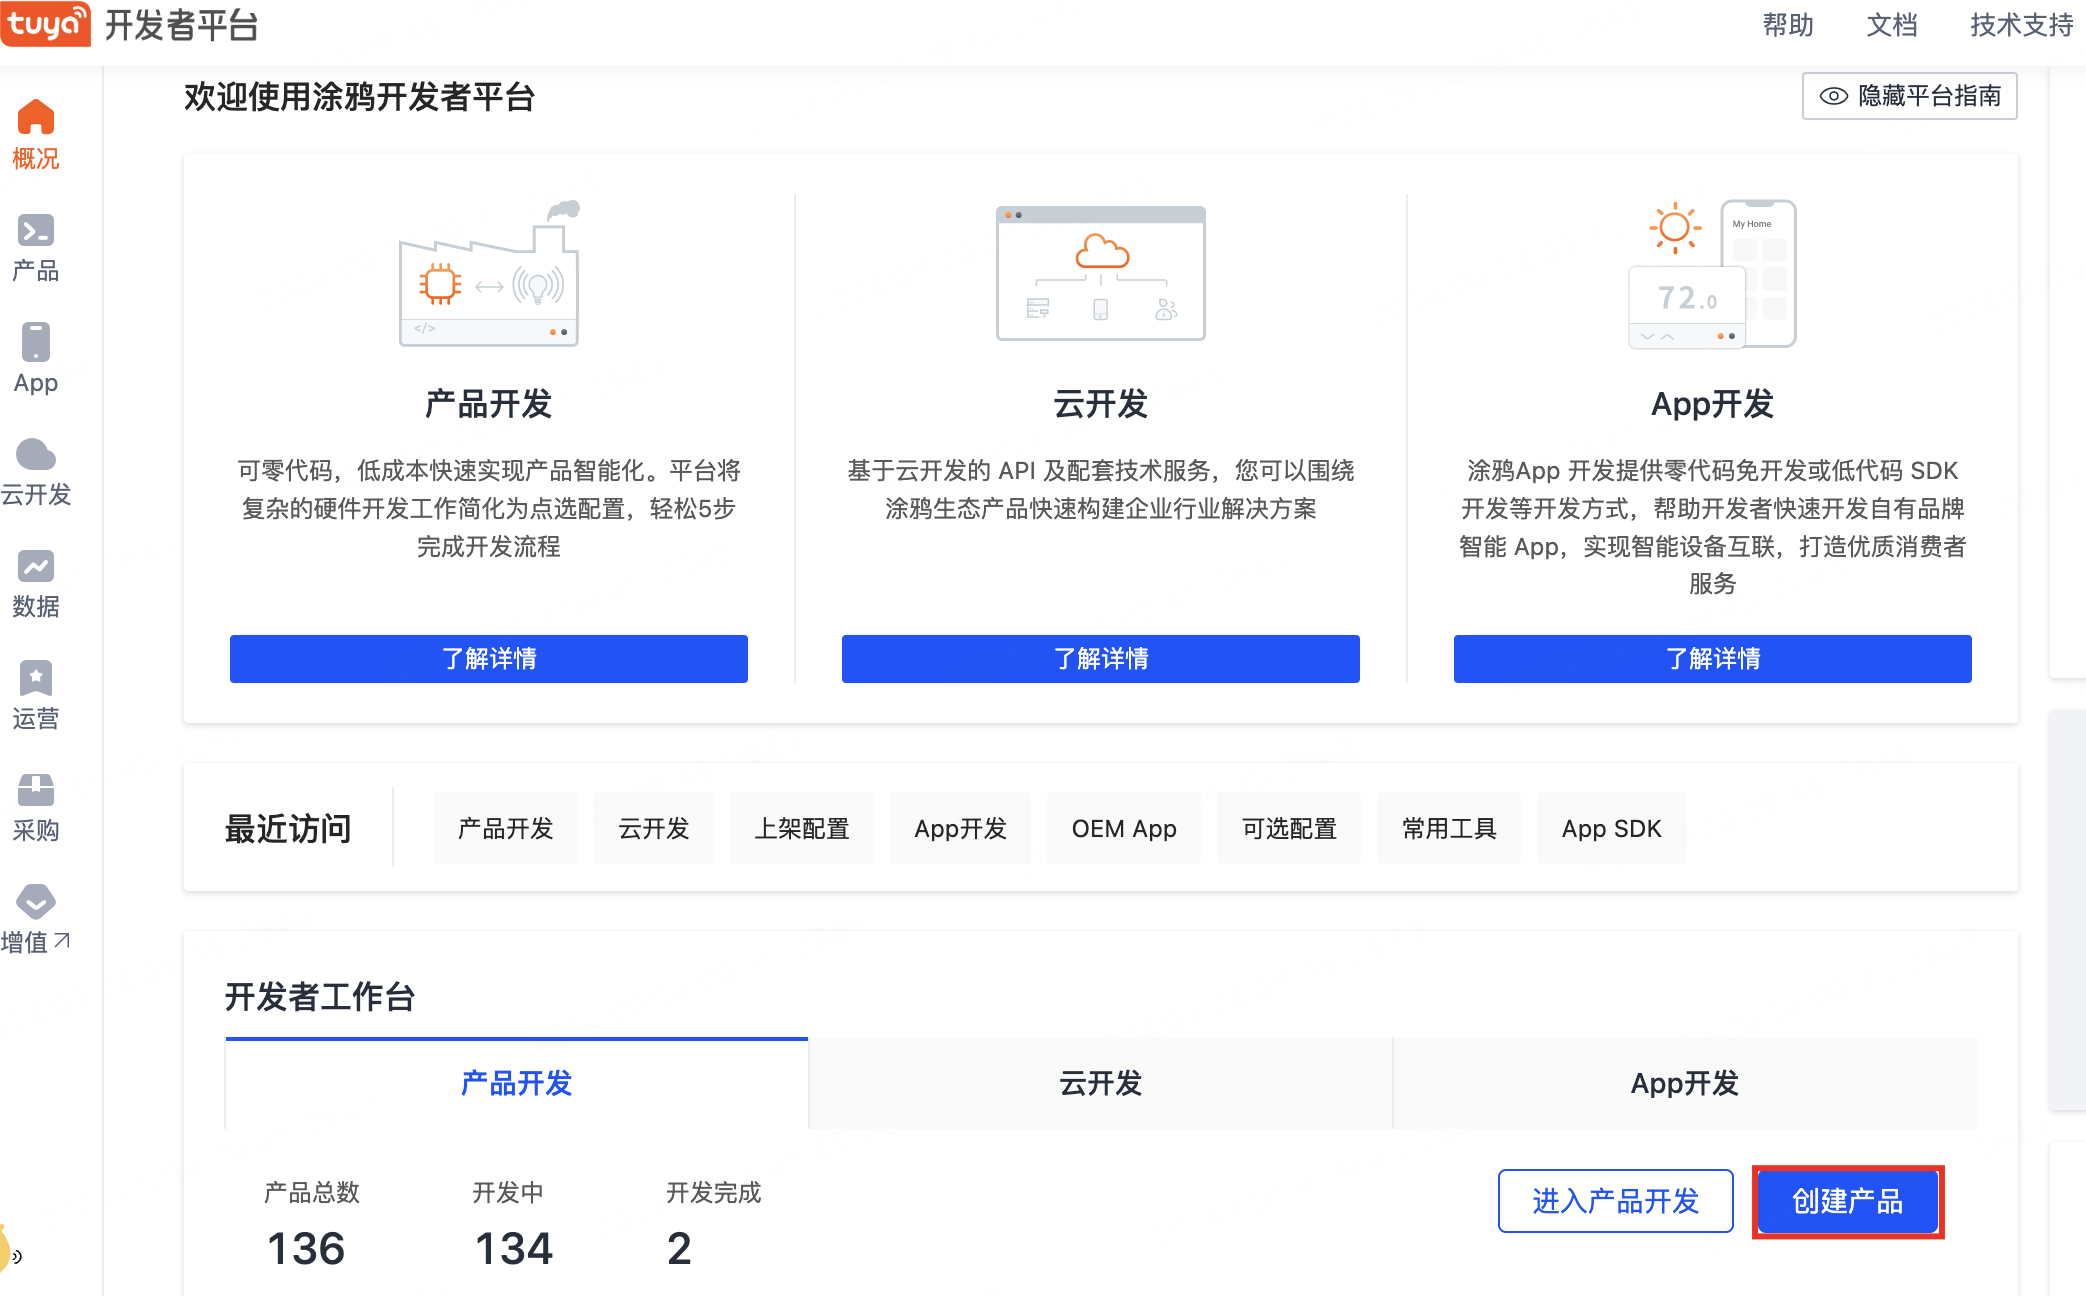Open the 数据 chart icon in sidebar

[36, 566]
